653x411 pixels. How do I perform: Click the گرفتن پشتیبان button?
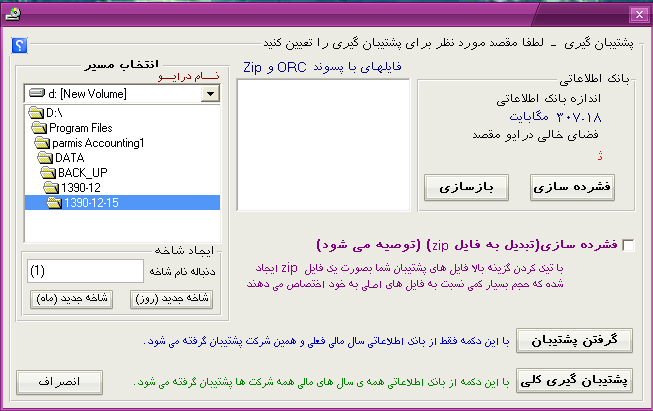tap(574, 341)
